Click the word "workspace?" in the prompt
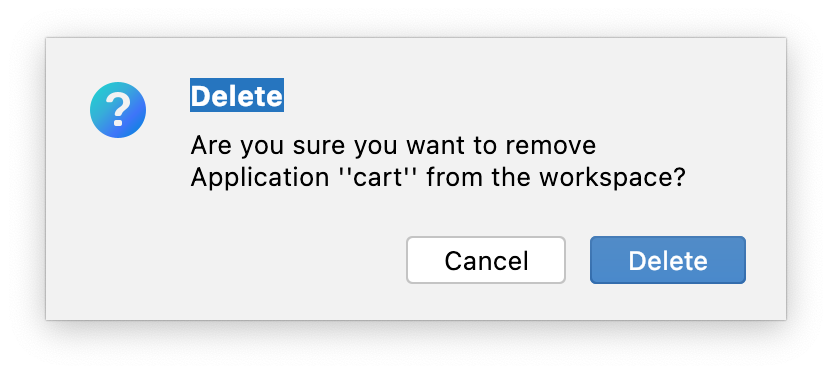832x374 pixels. [613, 178]
